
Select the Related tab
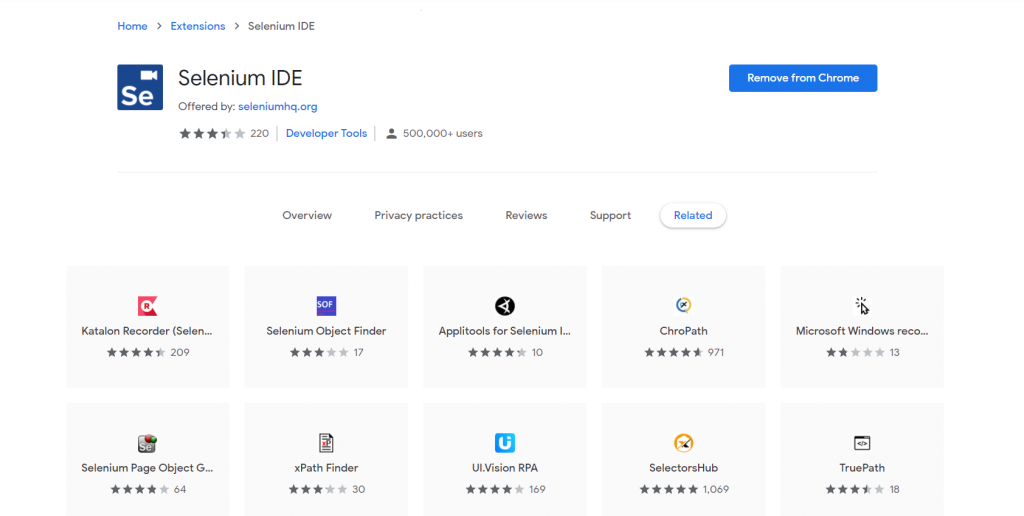tap(693, 216)
